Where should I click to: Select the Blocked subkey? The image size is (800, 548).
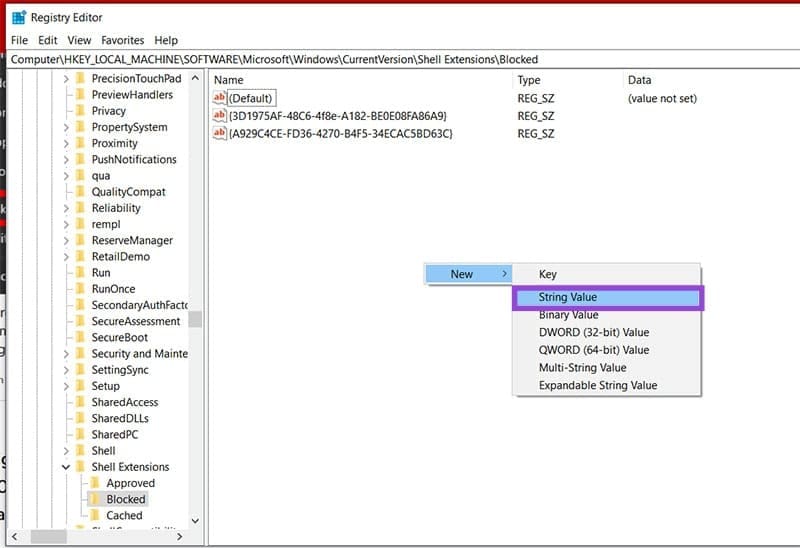tap(126, 500)
